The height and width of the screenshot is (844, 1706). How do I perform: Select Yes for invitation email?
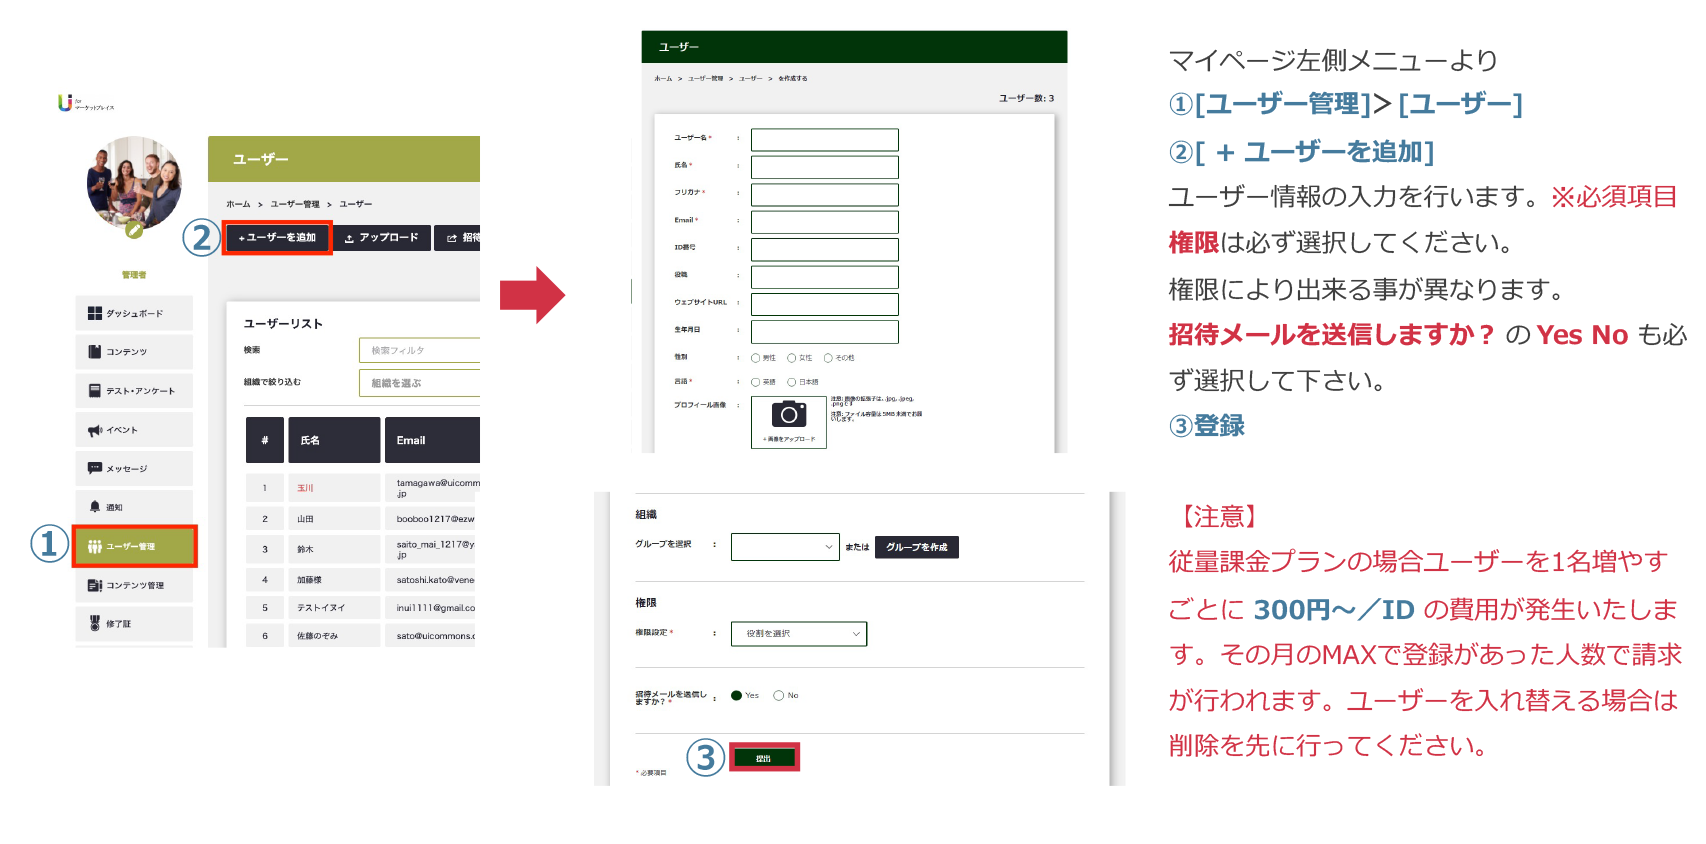point(737,695)
